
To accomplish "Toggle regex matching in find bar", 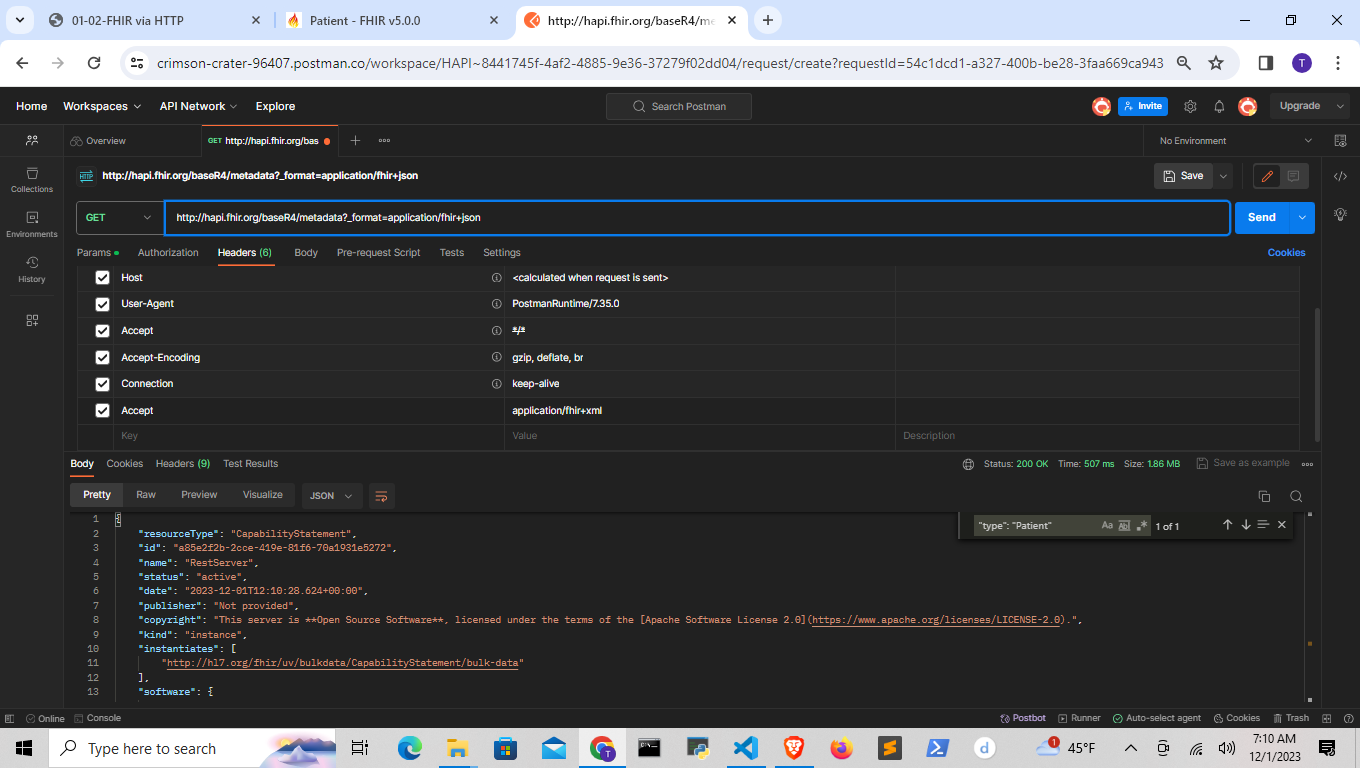I will (1142, 525).
